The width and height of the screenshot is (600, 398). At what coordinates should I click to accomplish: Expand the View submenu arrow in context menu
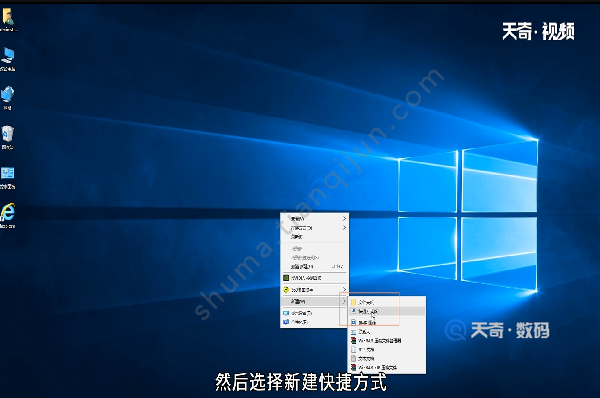344,219
